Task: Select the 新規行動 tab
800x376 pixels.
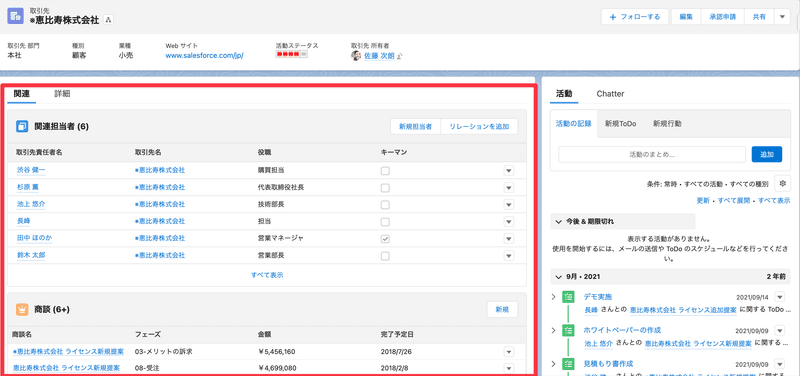Action: [667, 123]
